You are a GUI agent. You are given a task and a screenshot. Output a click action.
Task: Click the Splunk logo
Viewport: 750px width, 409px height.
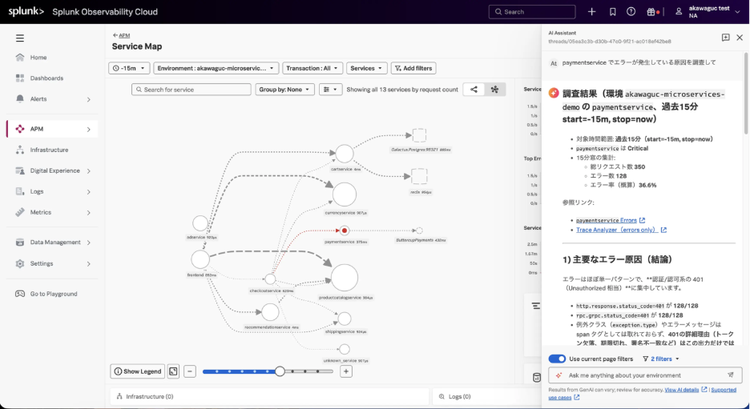tap(26, 11)
